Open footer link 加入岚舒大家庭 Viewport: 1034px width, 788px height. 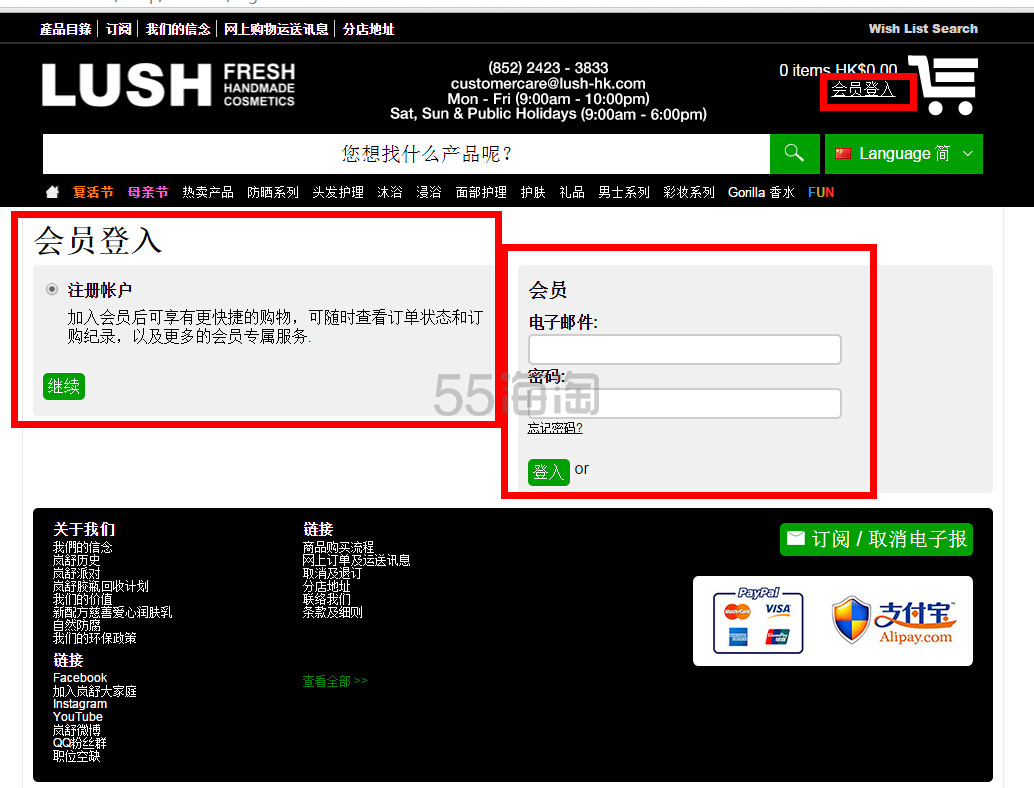(x=94, y=691)
